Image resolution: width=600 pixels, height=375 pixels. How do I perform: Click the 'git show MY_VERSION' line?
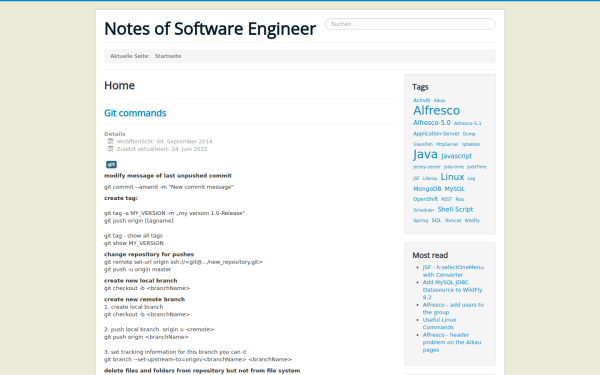point(134,243)
